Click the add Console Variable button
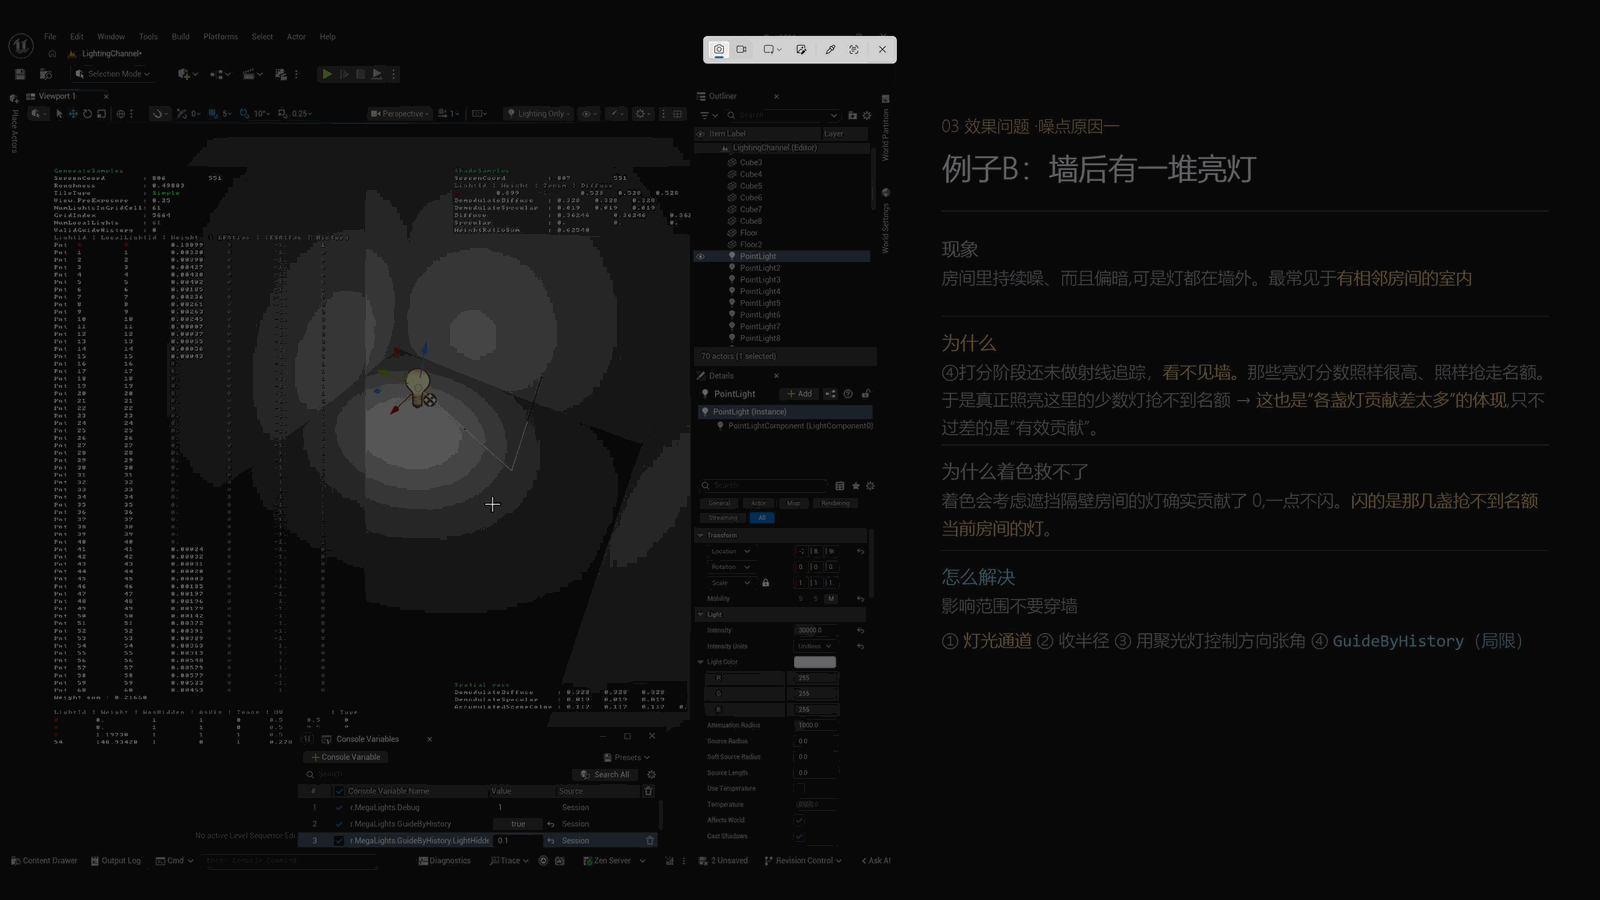This screenshot has width=1600, height=900. (x=346, y=757)
